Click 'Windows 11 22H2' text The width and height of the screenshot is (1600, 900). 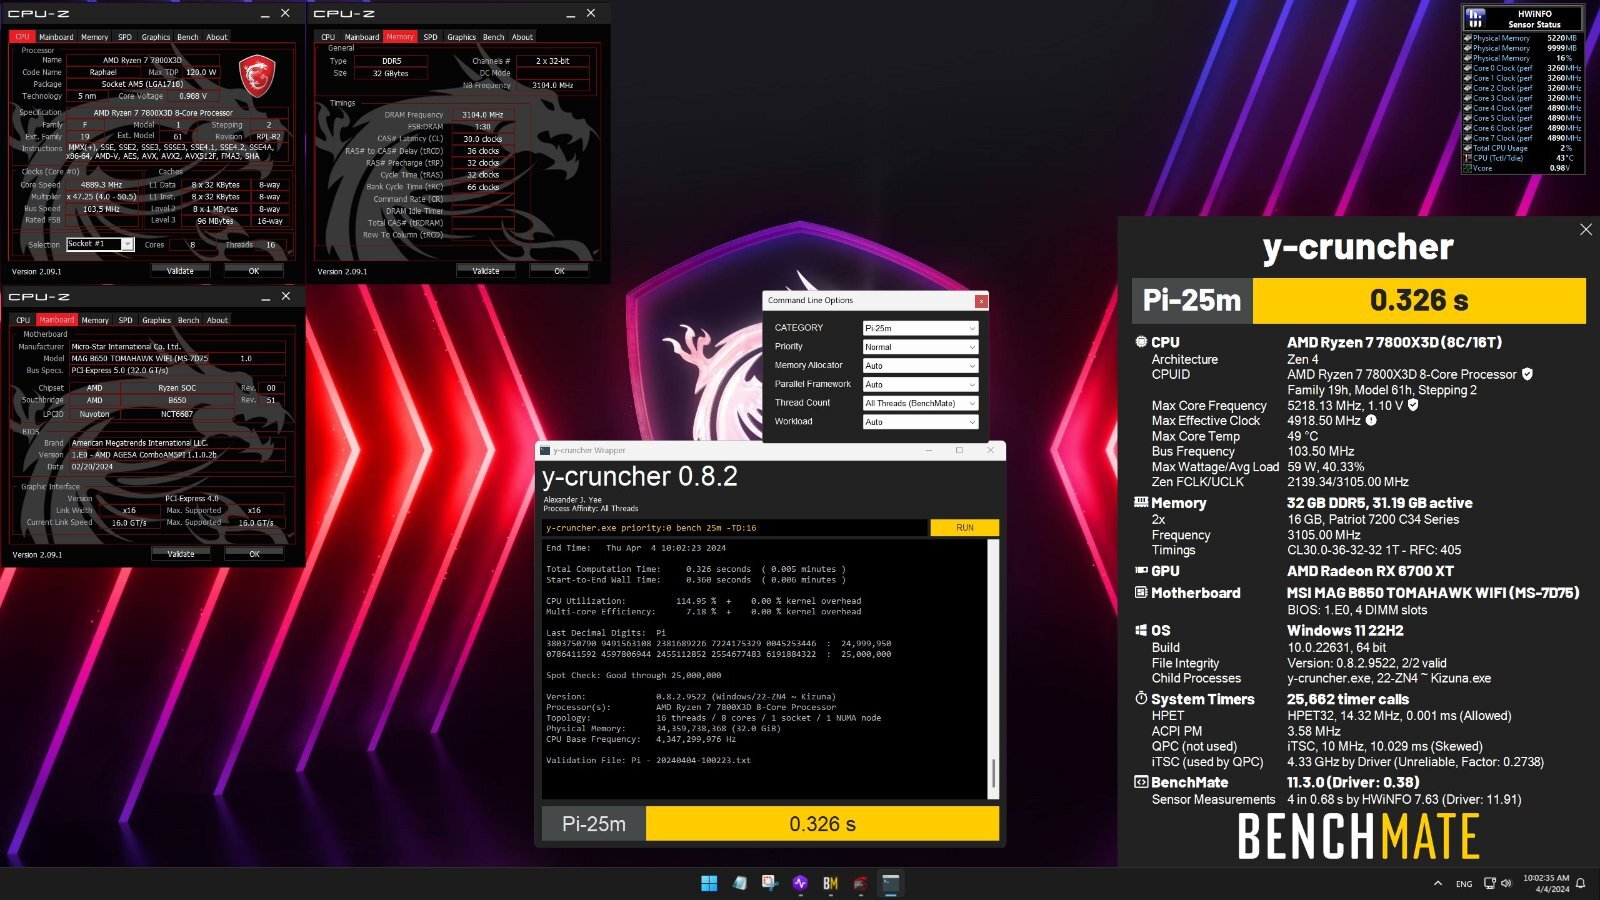tap(1345, 630)
